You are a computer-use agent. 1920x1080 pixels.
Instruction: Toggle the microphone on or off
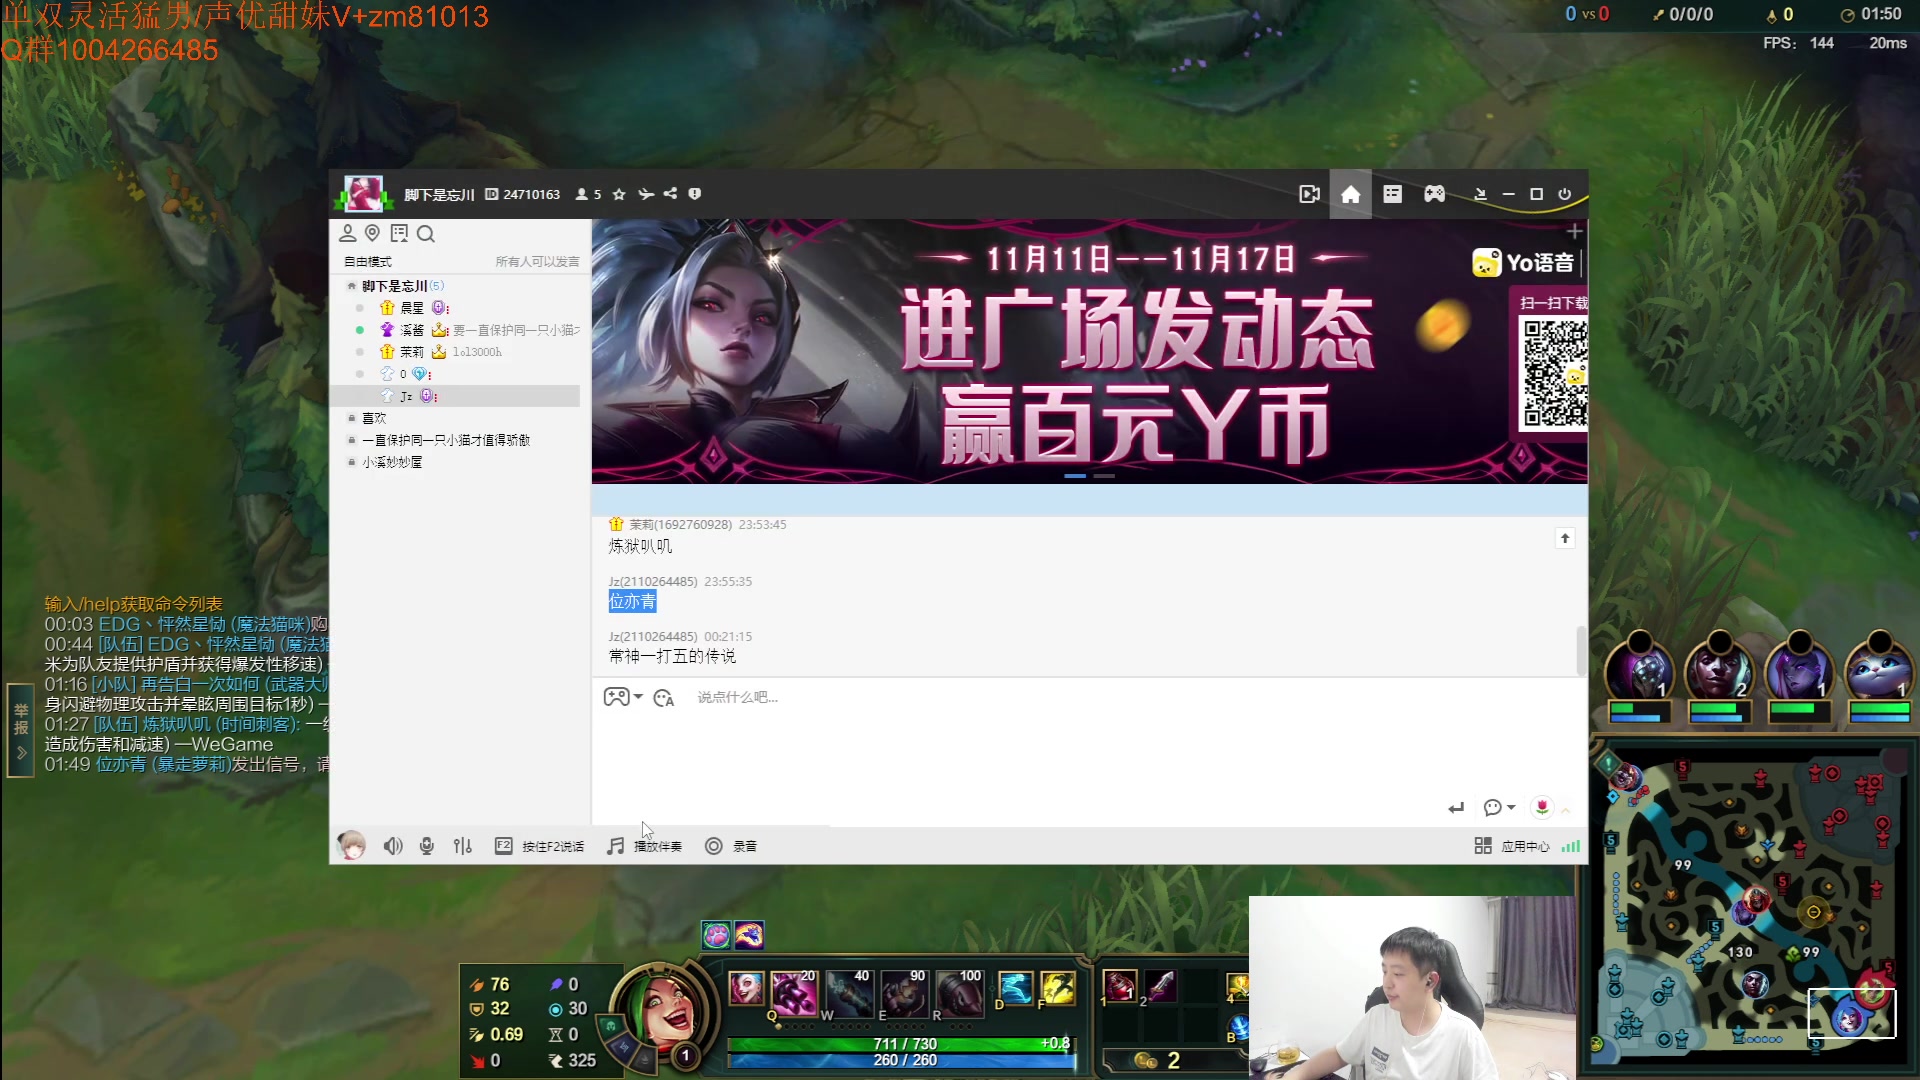pos(427,846)
